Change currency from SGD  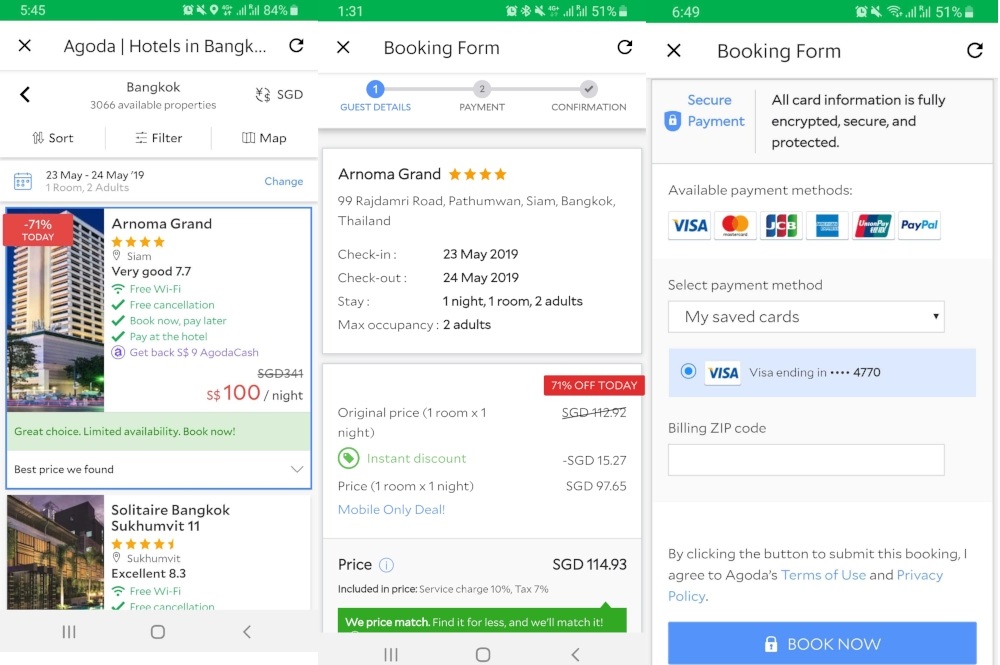[279, 94]
